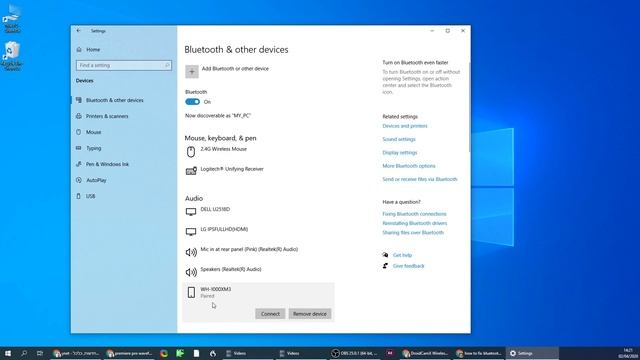Click the Give feedback link
Screen dimensions: 640x360
tap(408, 266)
